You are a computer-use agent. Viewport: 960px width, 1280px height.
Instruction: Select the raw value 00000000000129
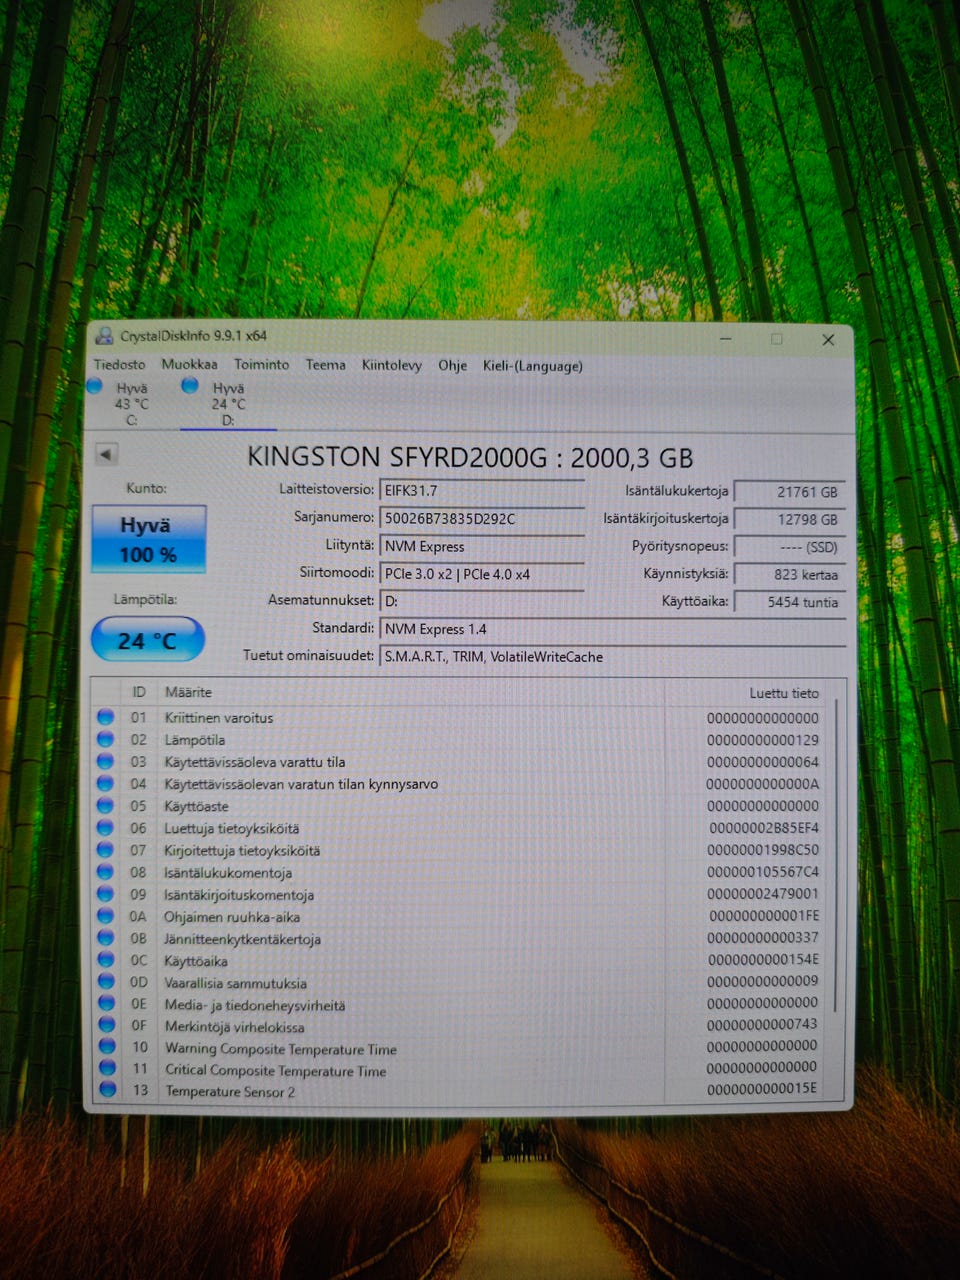pyautogui.click(x=763, y=740)
